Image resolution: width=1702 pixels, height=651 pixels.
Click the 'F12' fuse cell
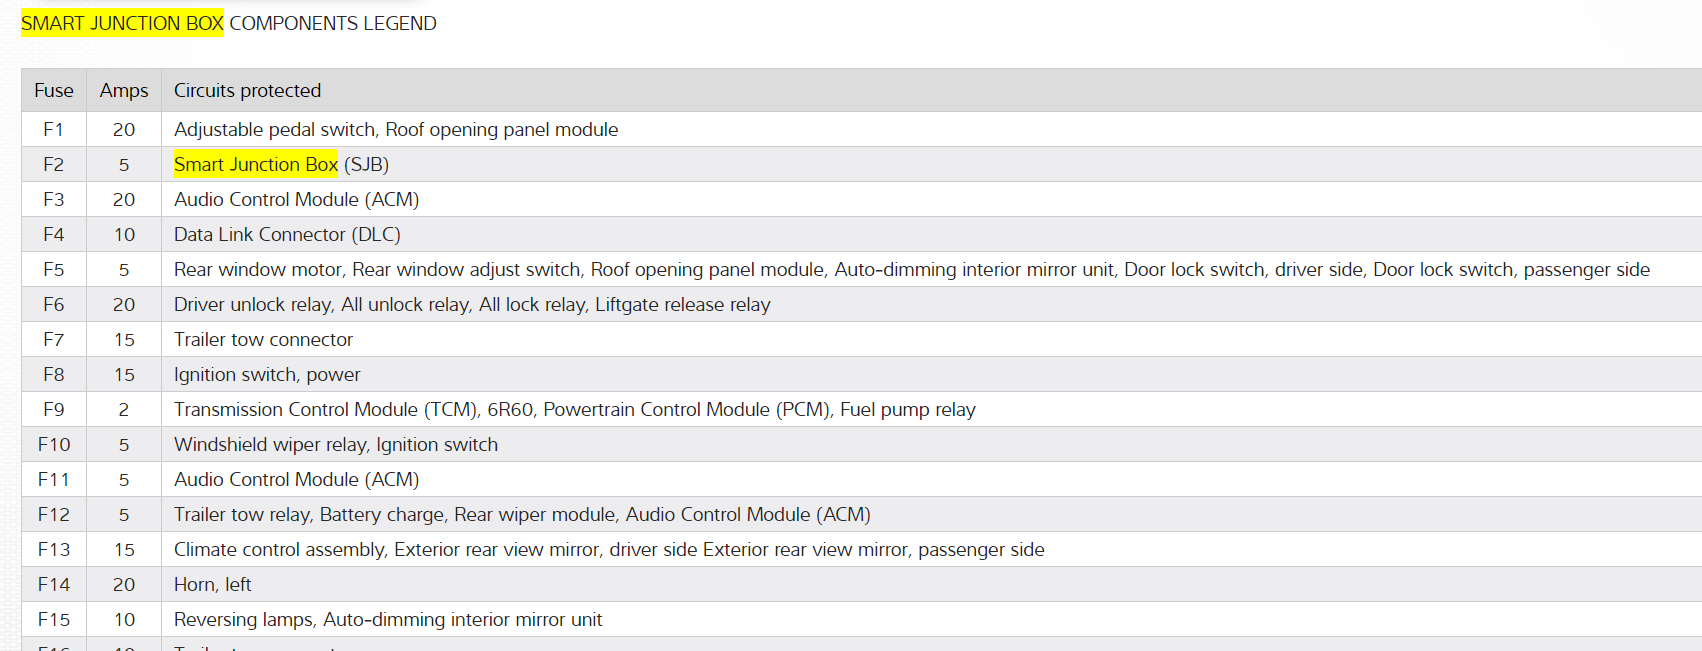(54, 514)
